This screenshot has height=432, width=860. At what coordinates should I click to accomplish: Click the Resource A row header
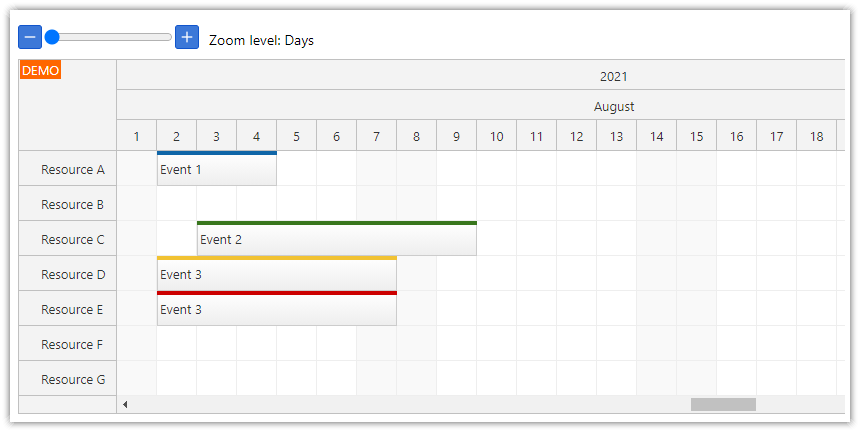(68, 169)
